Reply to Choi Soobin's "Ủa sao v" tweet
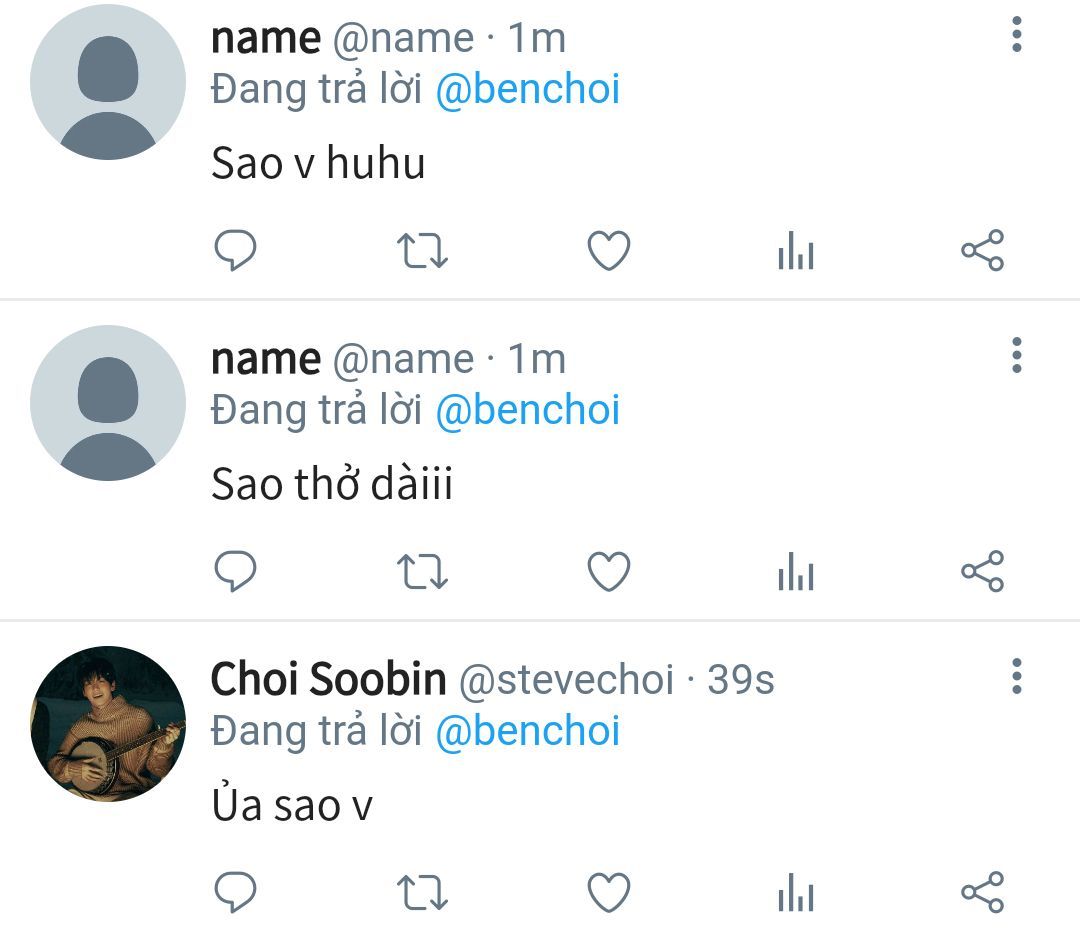 click(x=236, y=892)
